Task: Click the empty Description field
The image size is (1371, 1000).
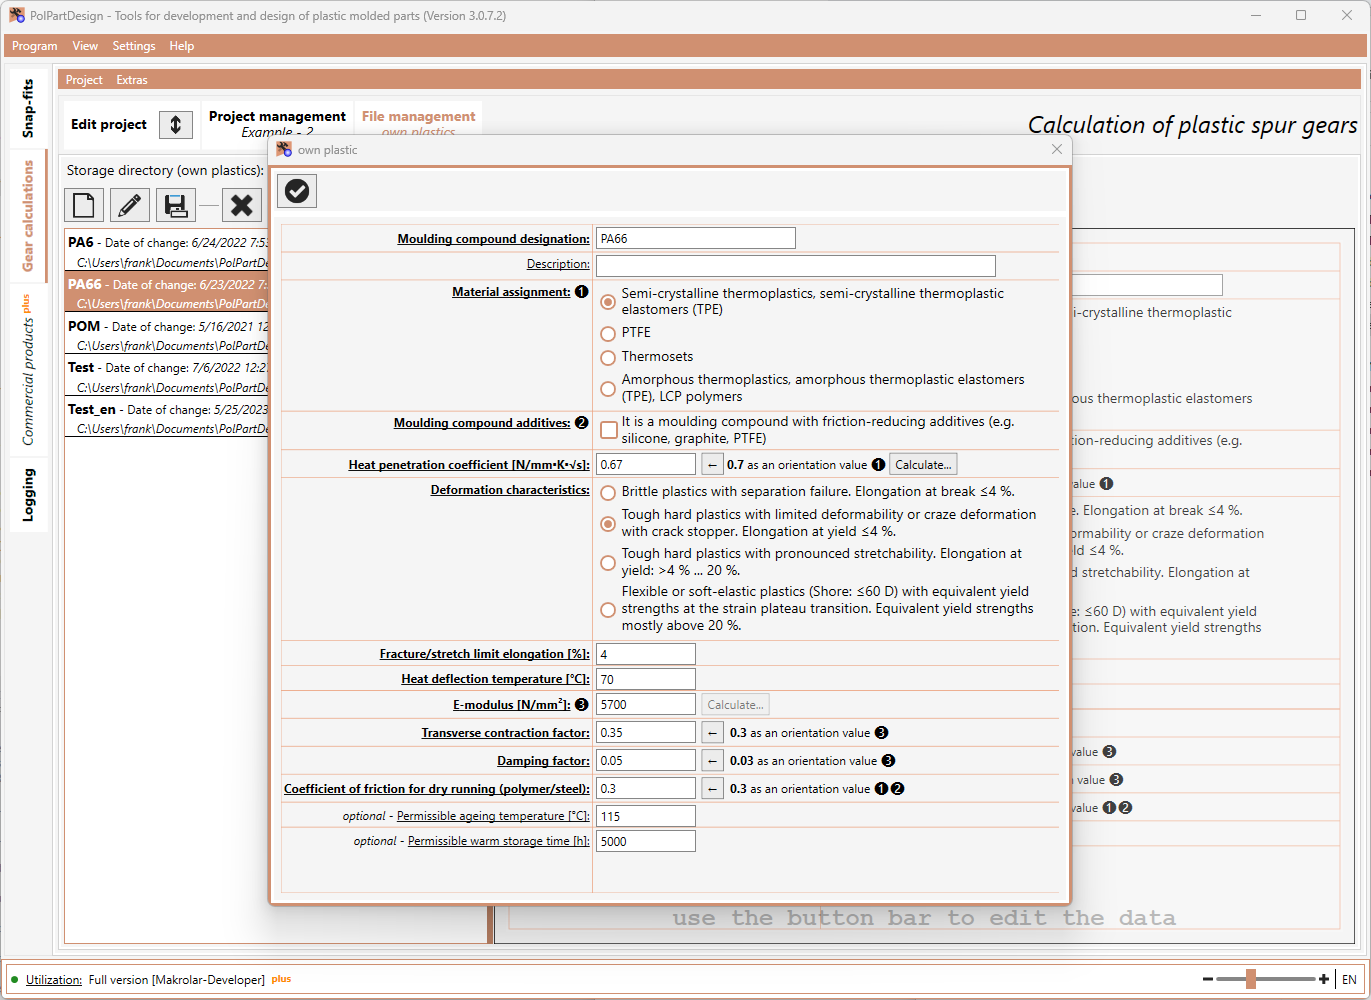Action: click(796, 265)
